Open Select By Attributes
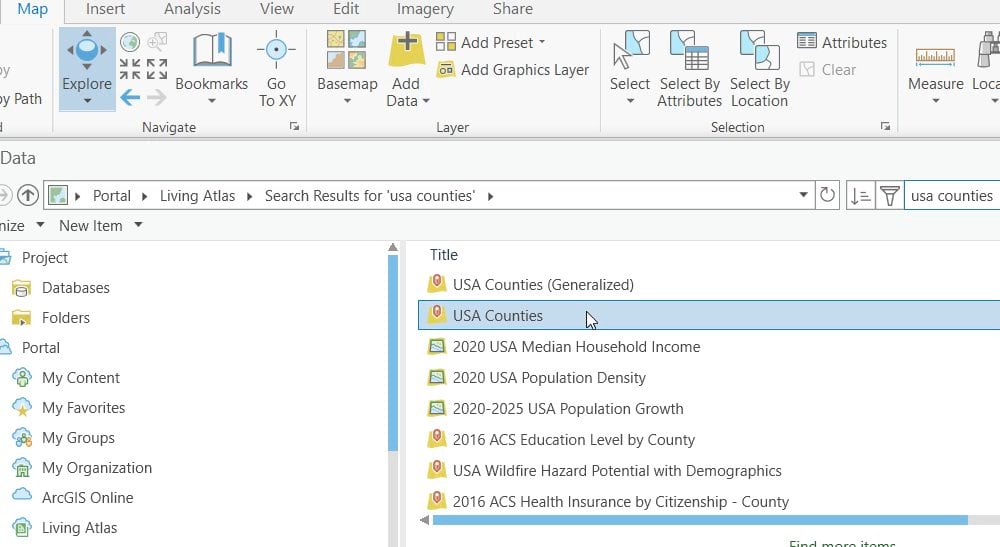The height and width of the screenshot is (547, 1000). [689, 69]
